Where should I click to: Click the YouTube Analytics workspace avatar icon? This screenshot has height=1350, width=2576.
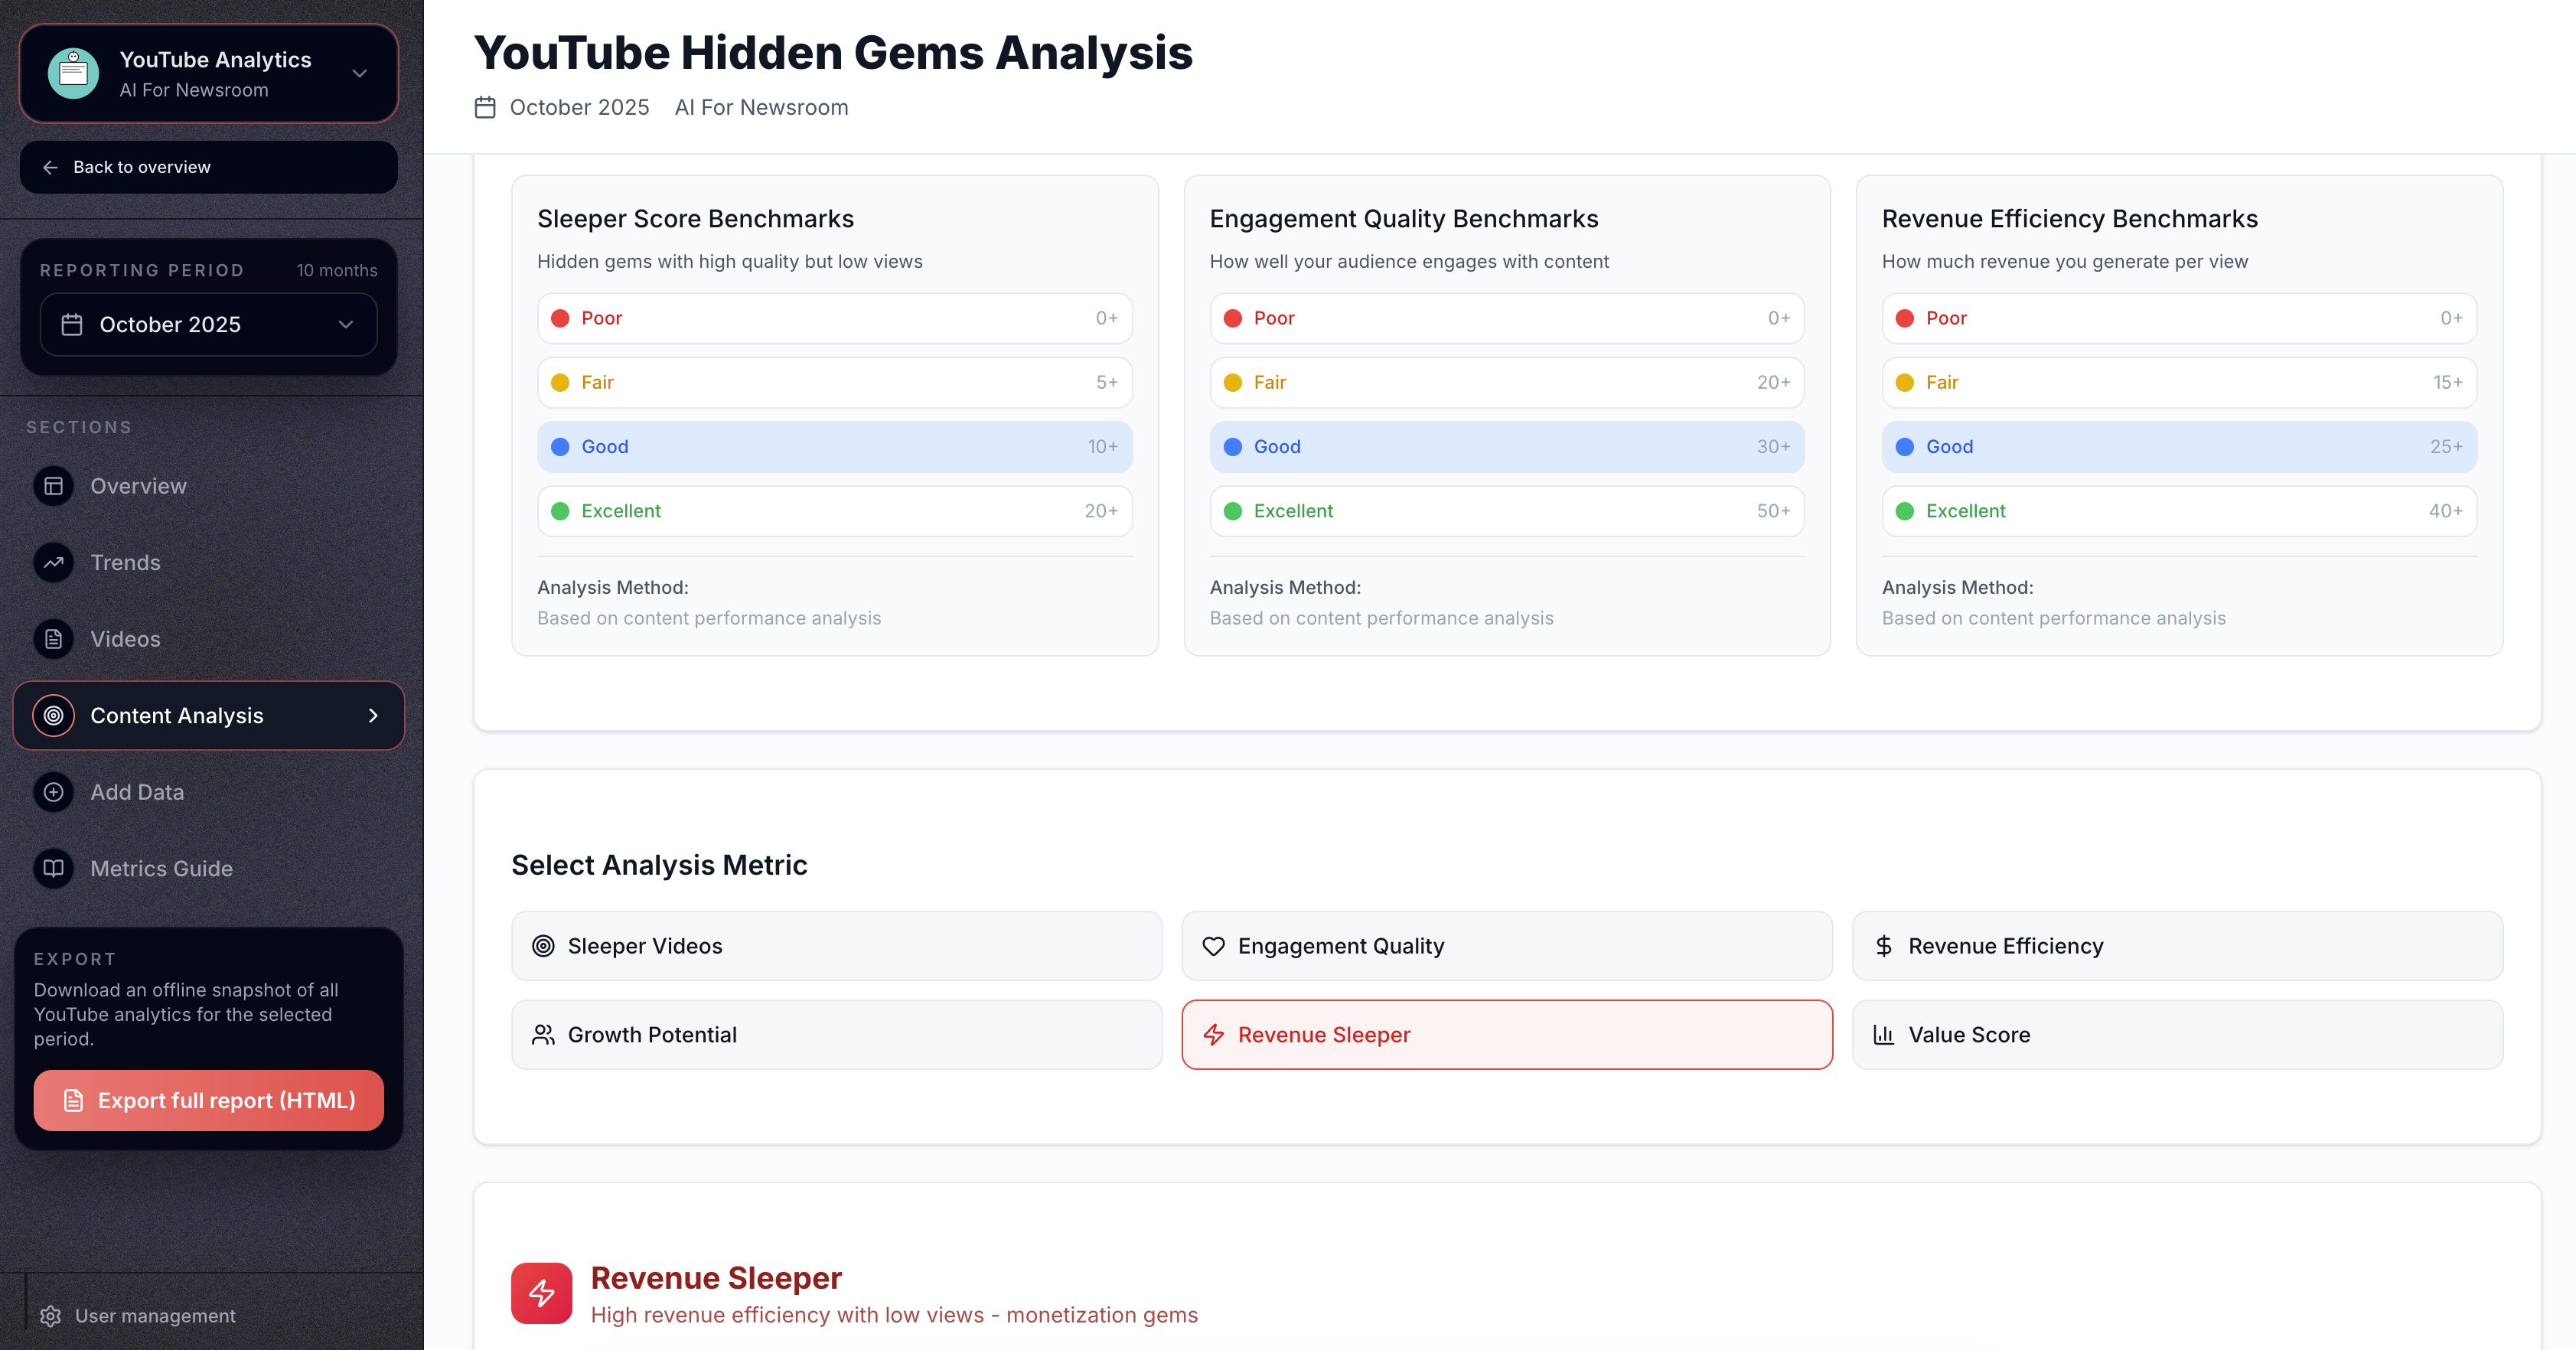click(72, 72)
